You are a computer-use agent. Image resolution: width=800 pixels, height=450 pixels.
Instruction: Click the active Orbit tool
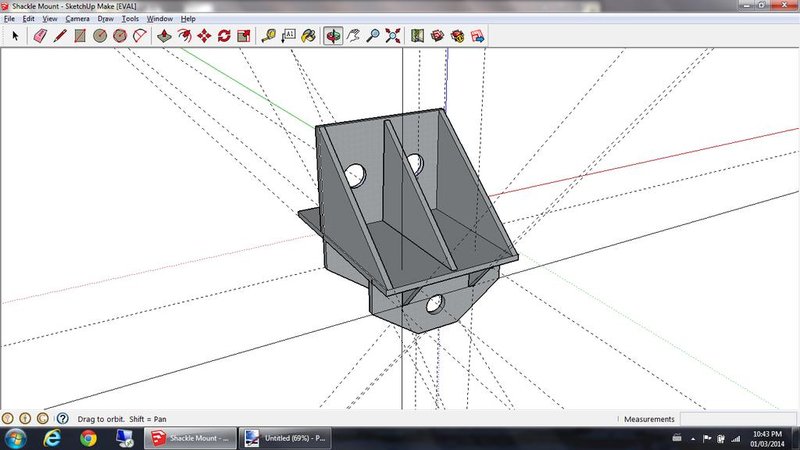pyautogui.click(x=333, y=36)
